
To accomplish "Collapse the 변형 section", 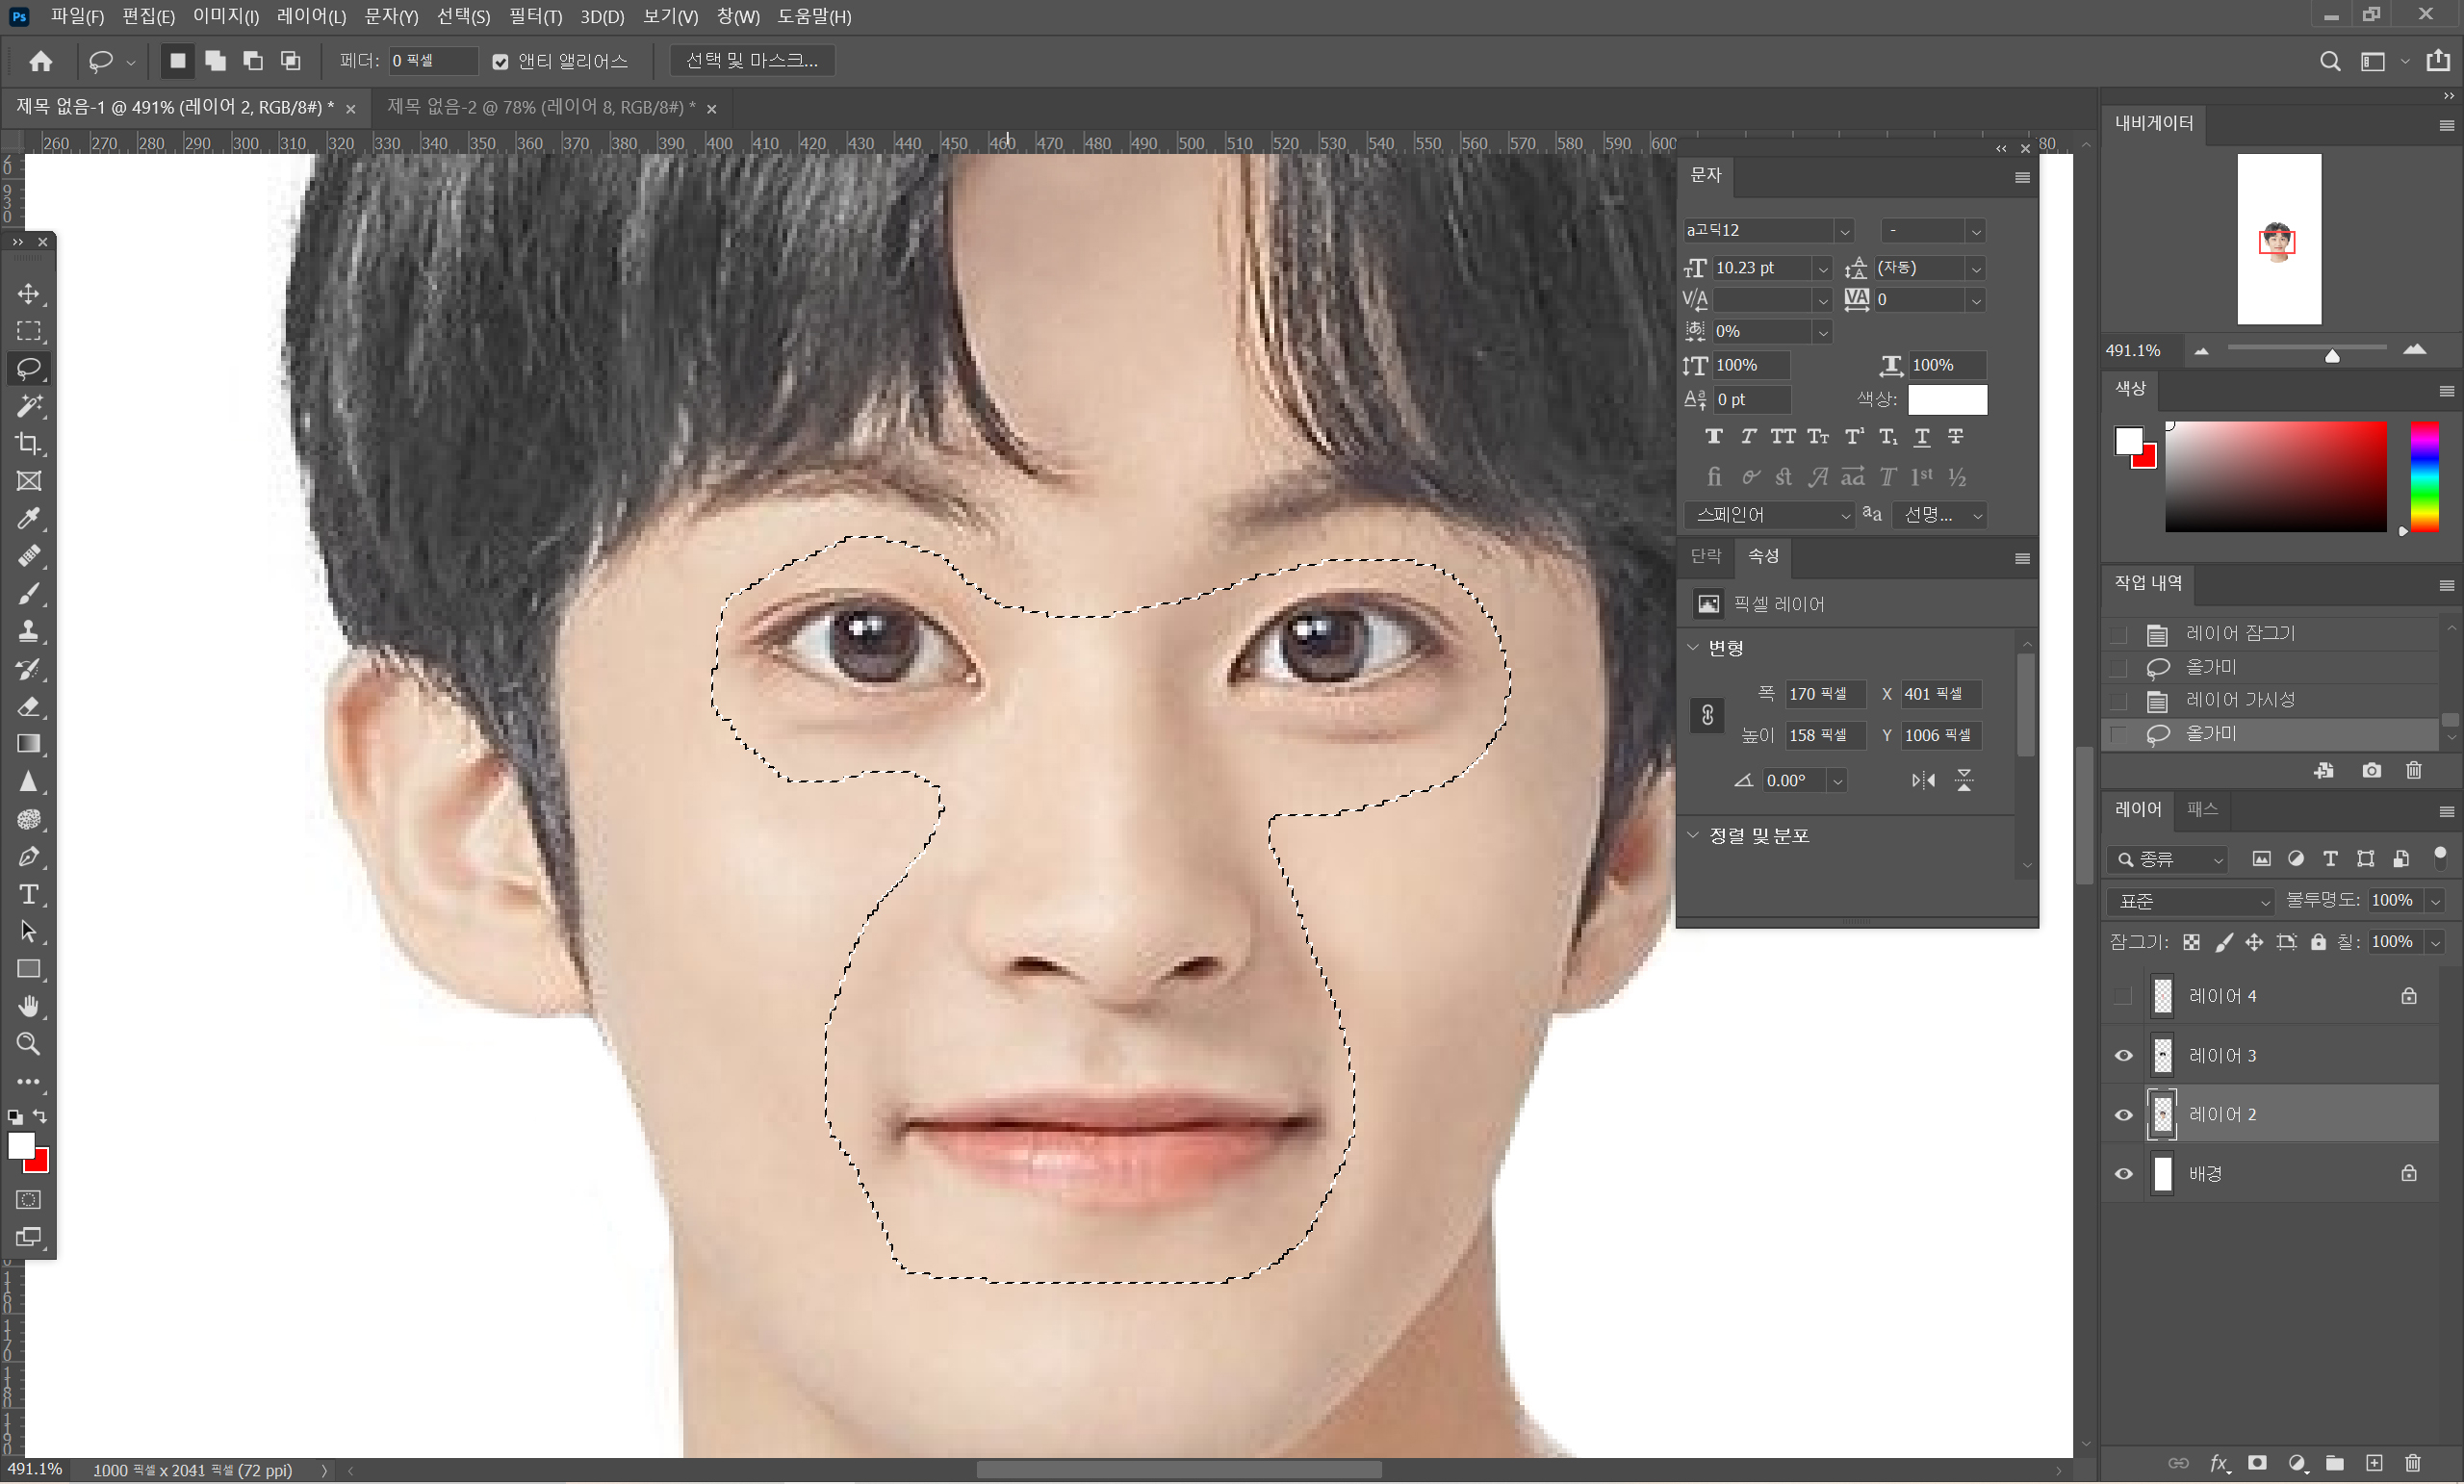I will pyautogui.click(x=1693, y=647).
